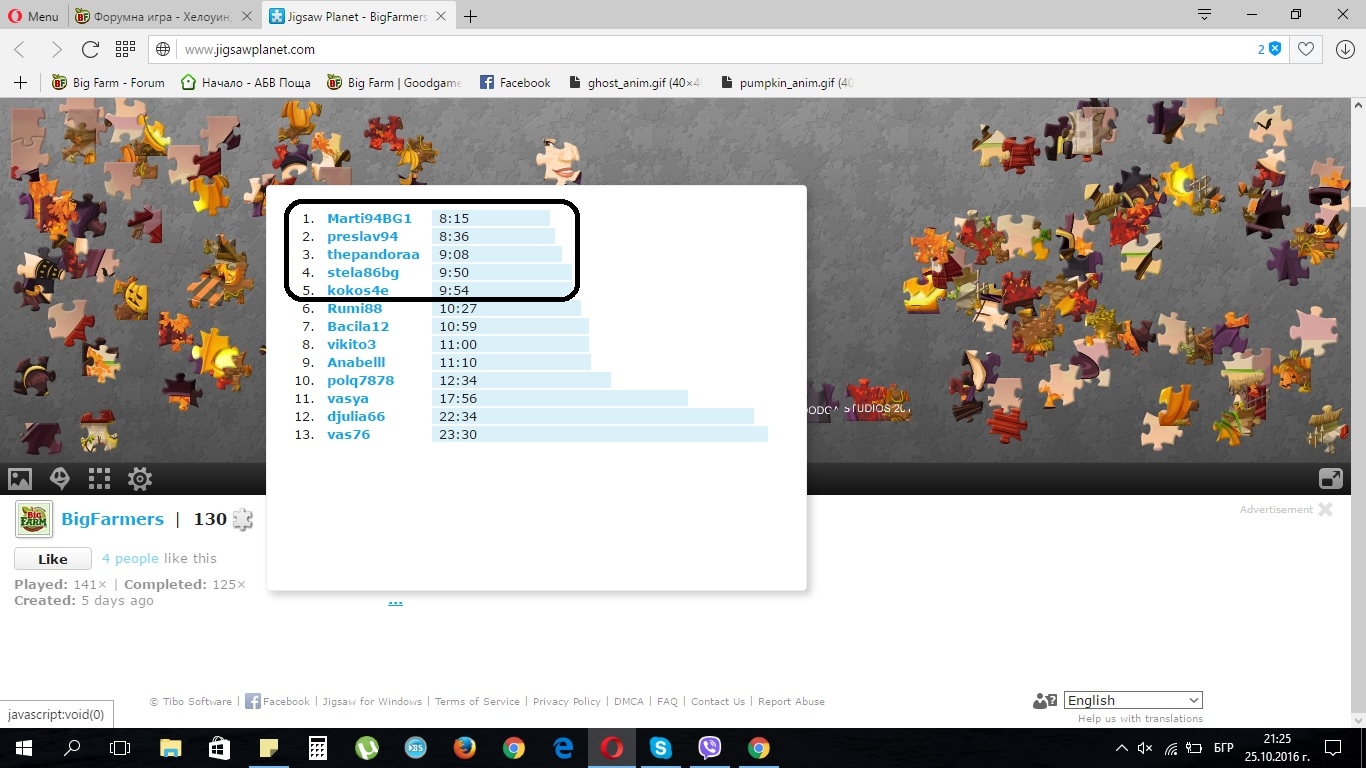Open Privacy Policy footer link

[x=567, y=701]
